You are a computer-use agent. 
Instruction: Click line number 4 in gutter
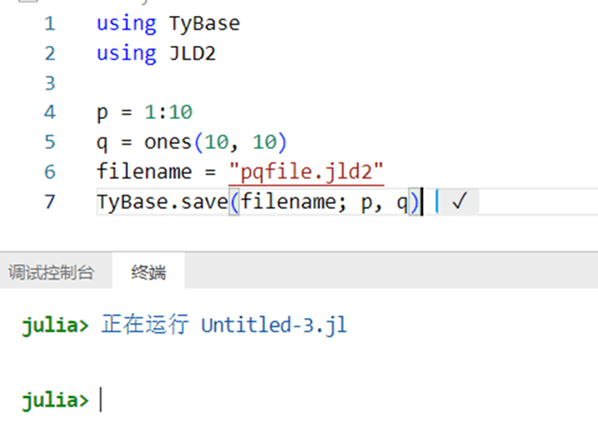pos(50,112)
